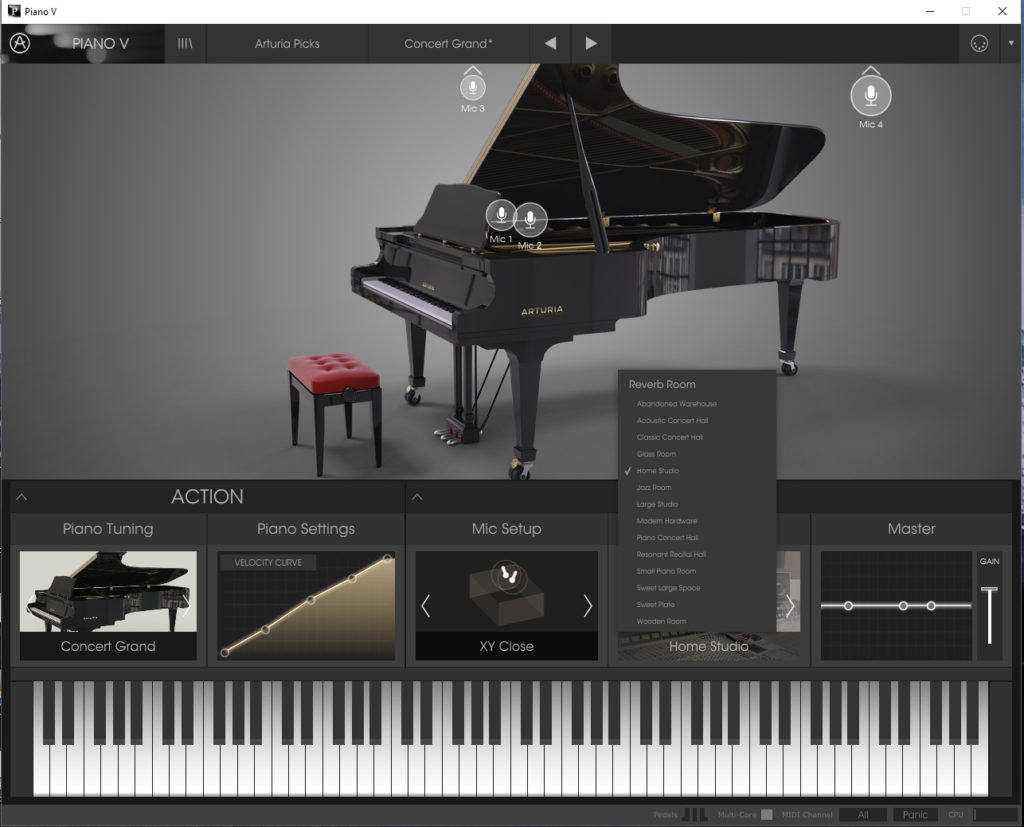Viewport: 1024px width, 827px height.
Task: Click the CPU meter
Action: pyautogui.click(x=995, y=815)
